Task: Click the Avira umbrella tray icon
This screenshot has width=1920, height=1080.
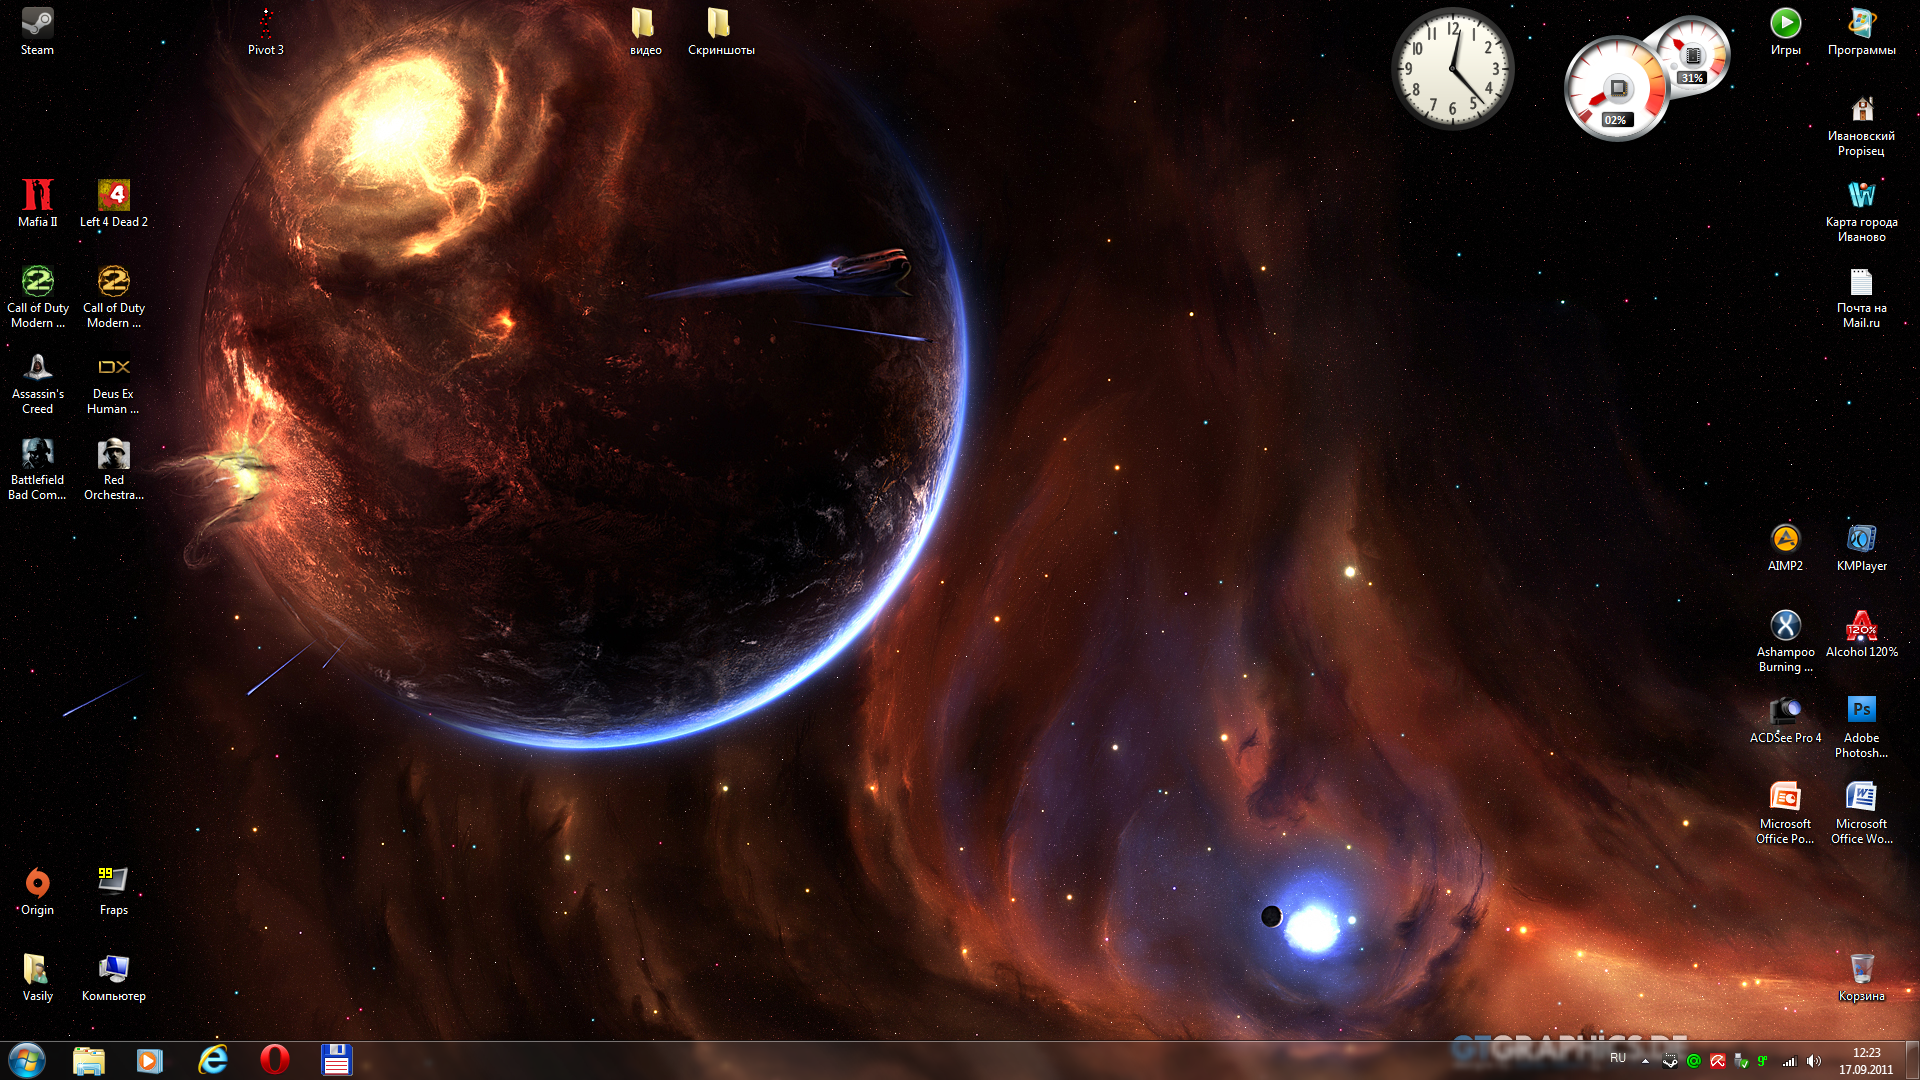Action: 1717,1061
